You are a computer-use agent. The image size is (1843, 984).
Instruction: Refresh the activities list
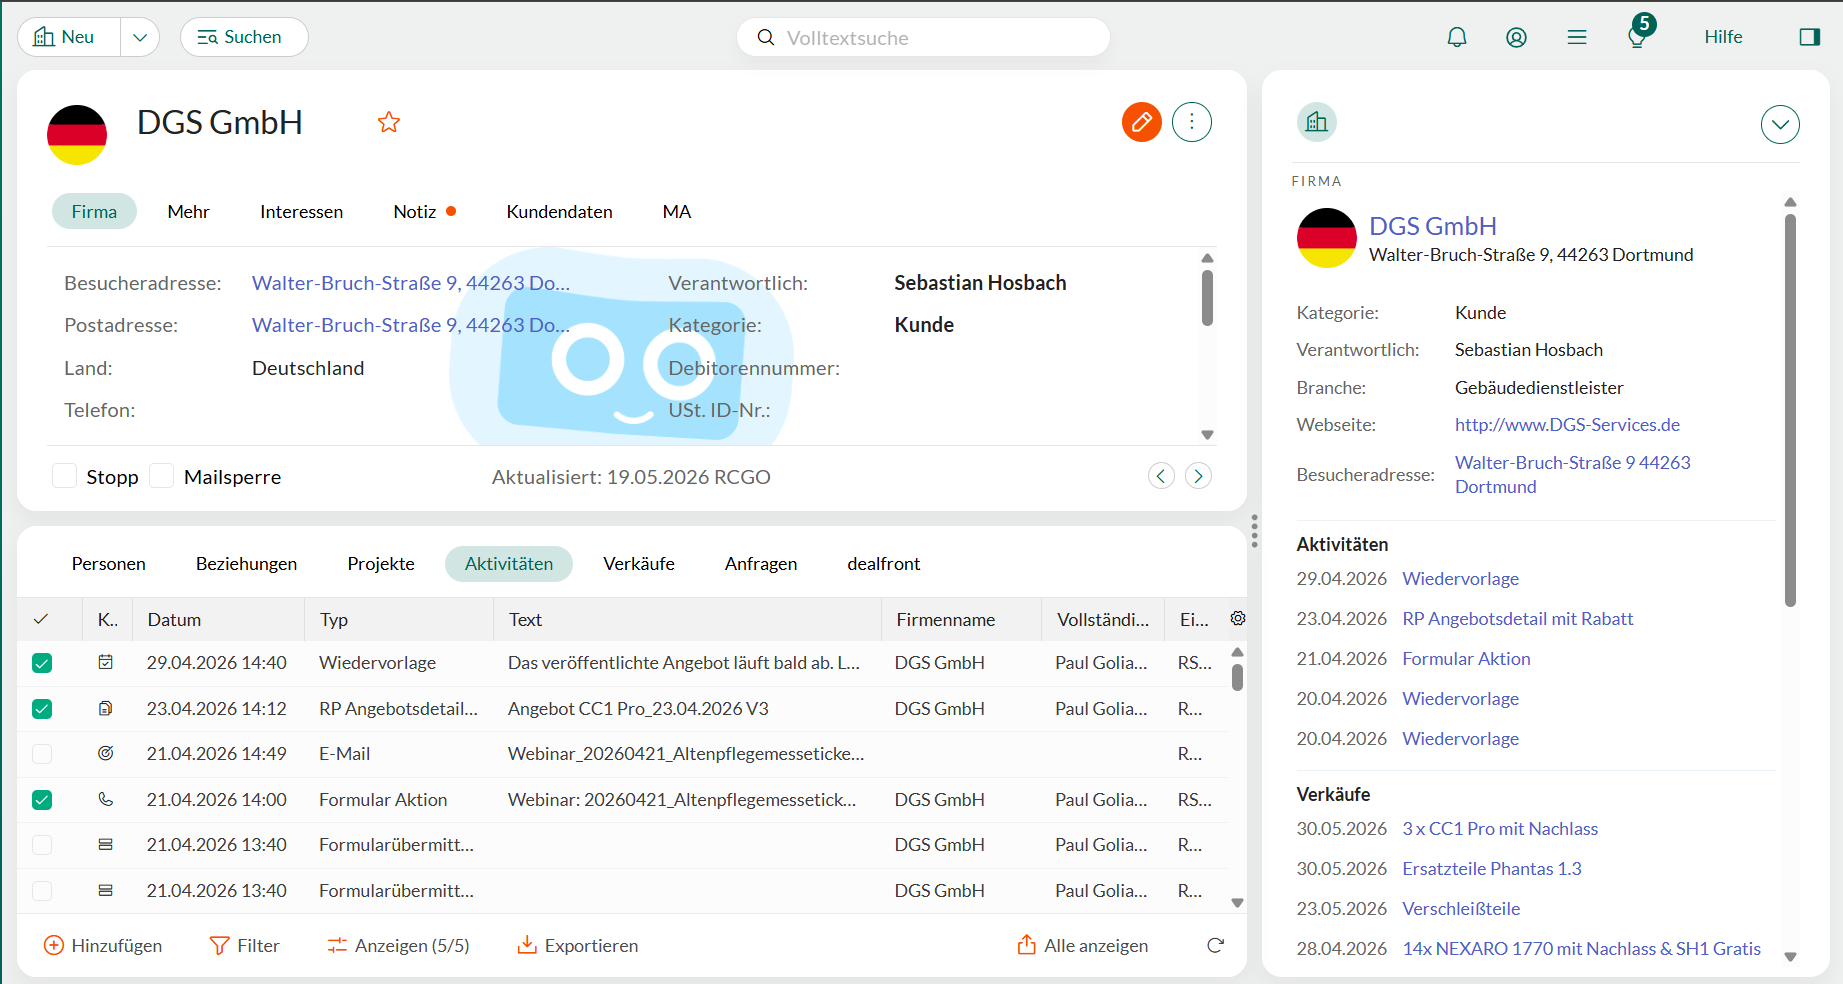pos(1215,945)
